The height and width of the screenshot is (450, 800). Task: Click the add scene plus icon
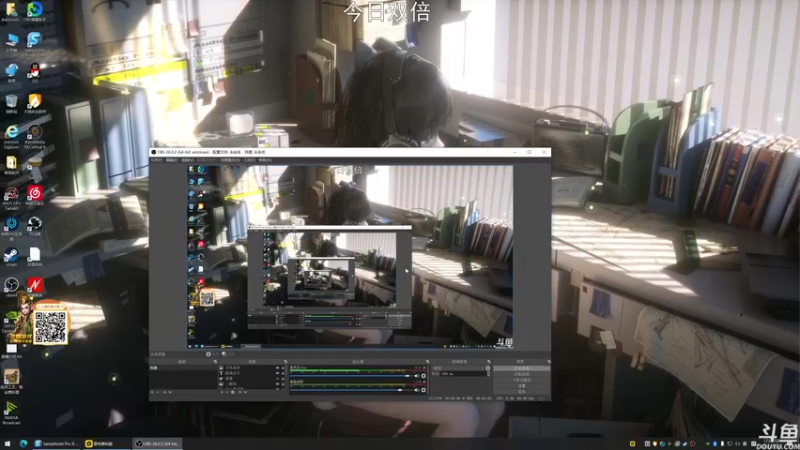(x=152, y=392)
